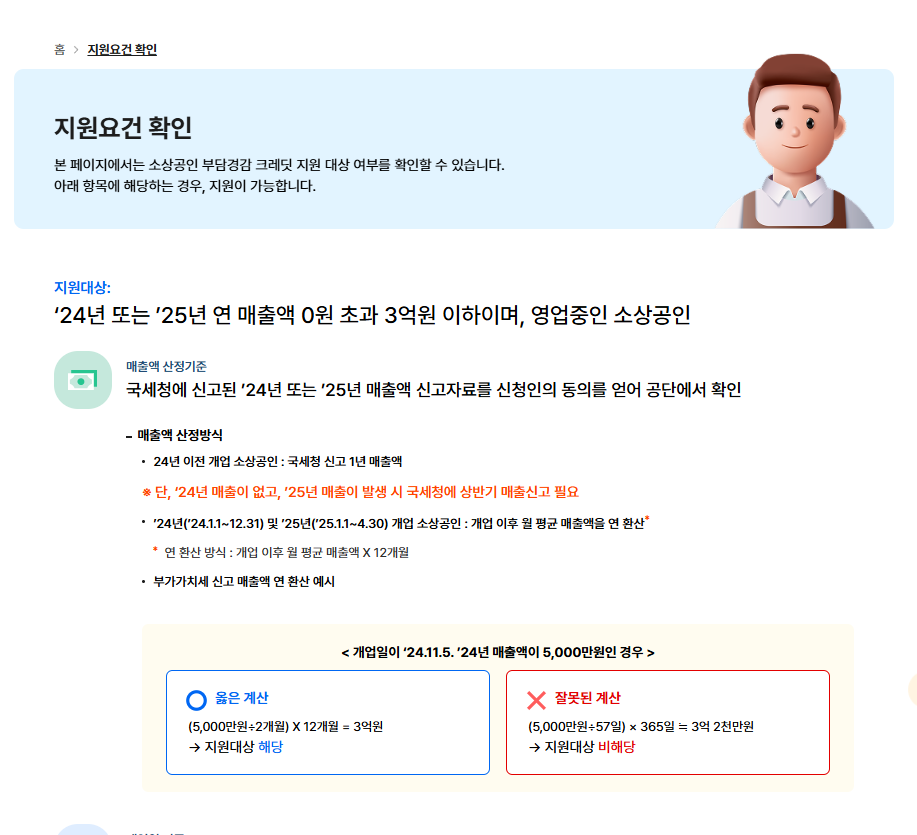Click the red X 잘못된 계산 icon
The image size is (917, 835).
click(536, 700)
